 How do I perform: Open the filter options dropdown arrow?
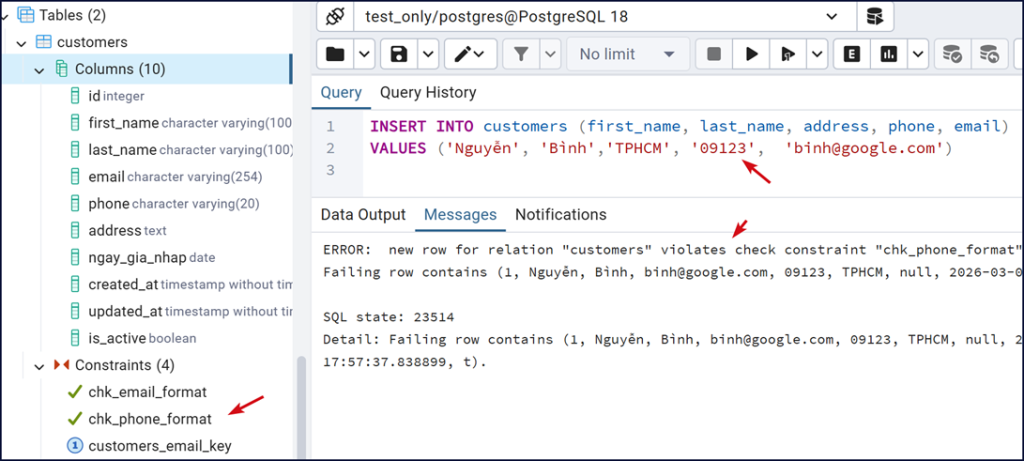(x=548, y=54)
